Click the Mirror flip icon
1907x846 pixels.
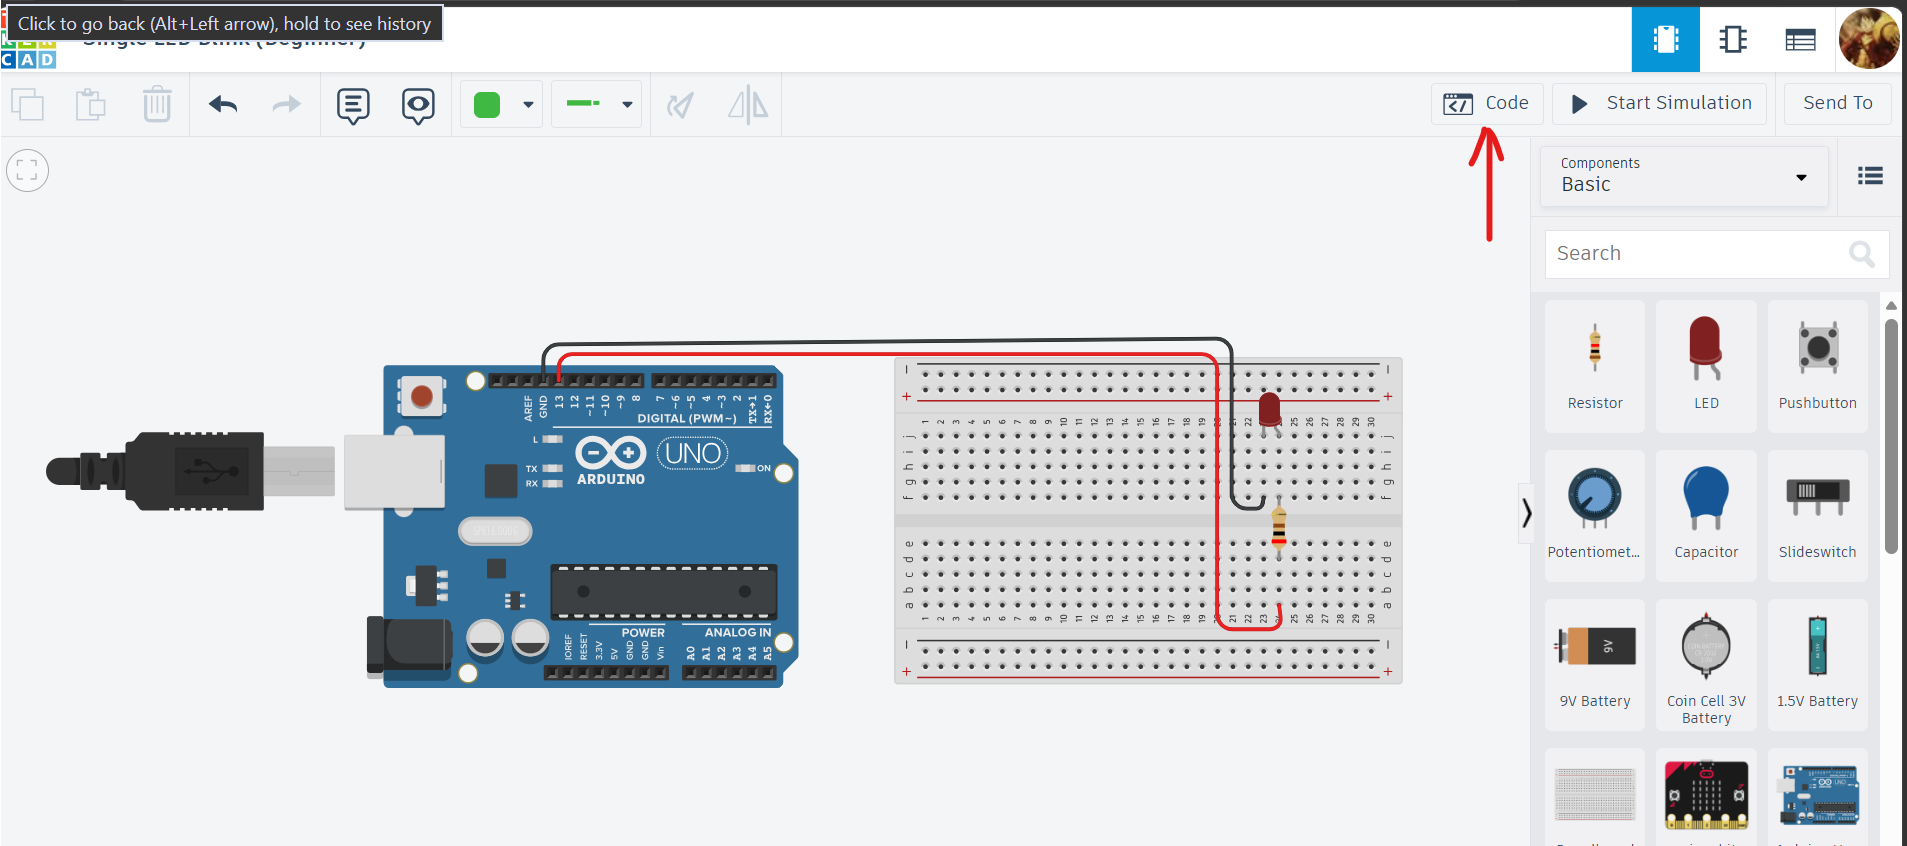point(748,104)
